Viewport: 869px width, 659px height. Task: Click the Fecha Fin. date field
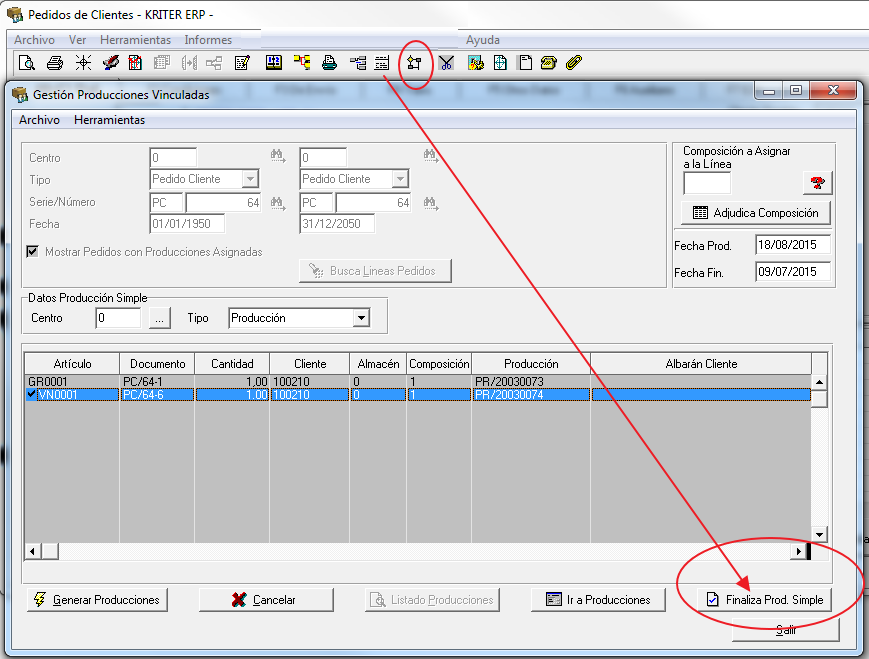coord(793,272)
